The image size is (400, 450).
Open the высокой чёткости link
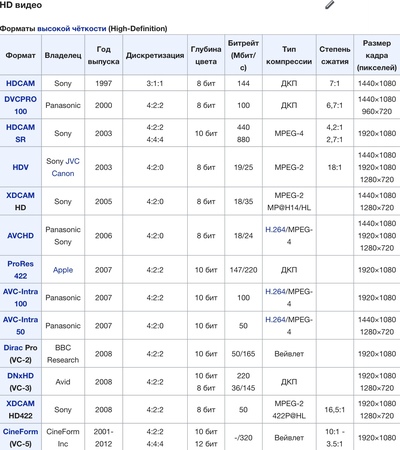point(72,29)
